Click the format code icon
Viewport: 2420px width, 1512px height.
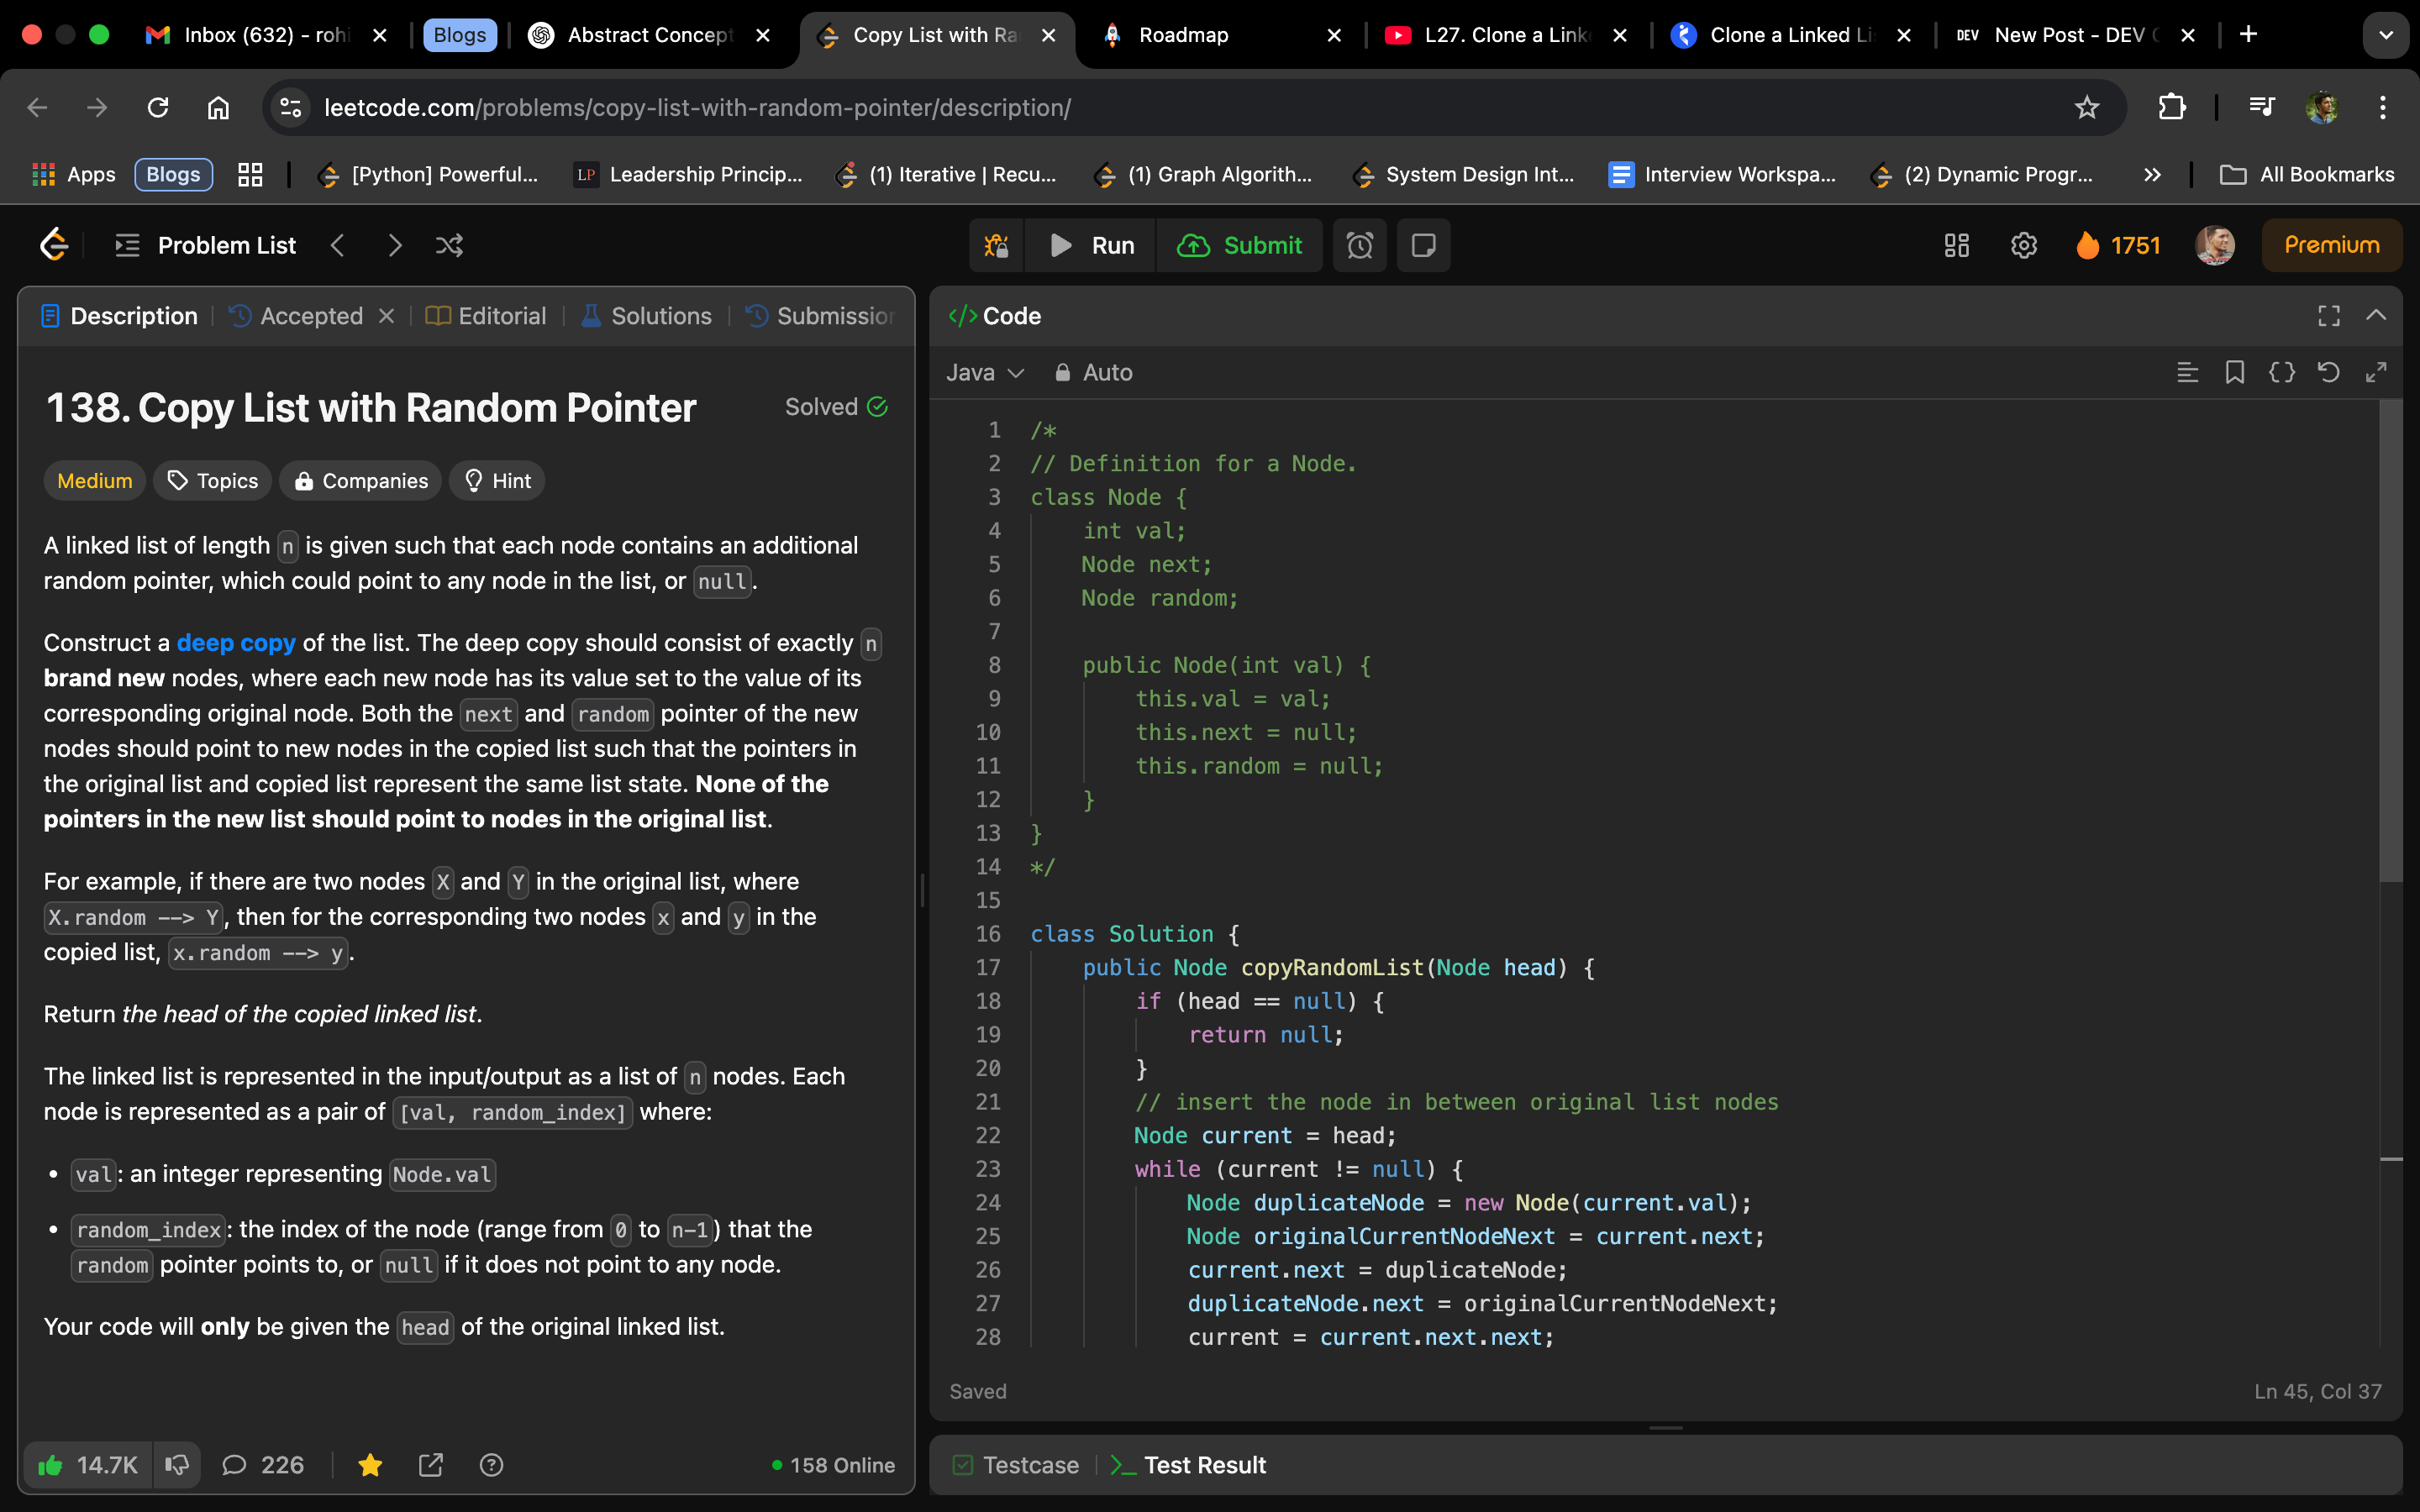tap(2187, 372)
